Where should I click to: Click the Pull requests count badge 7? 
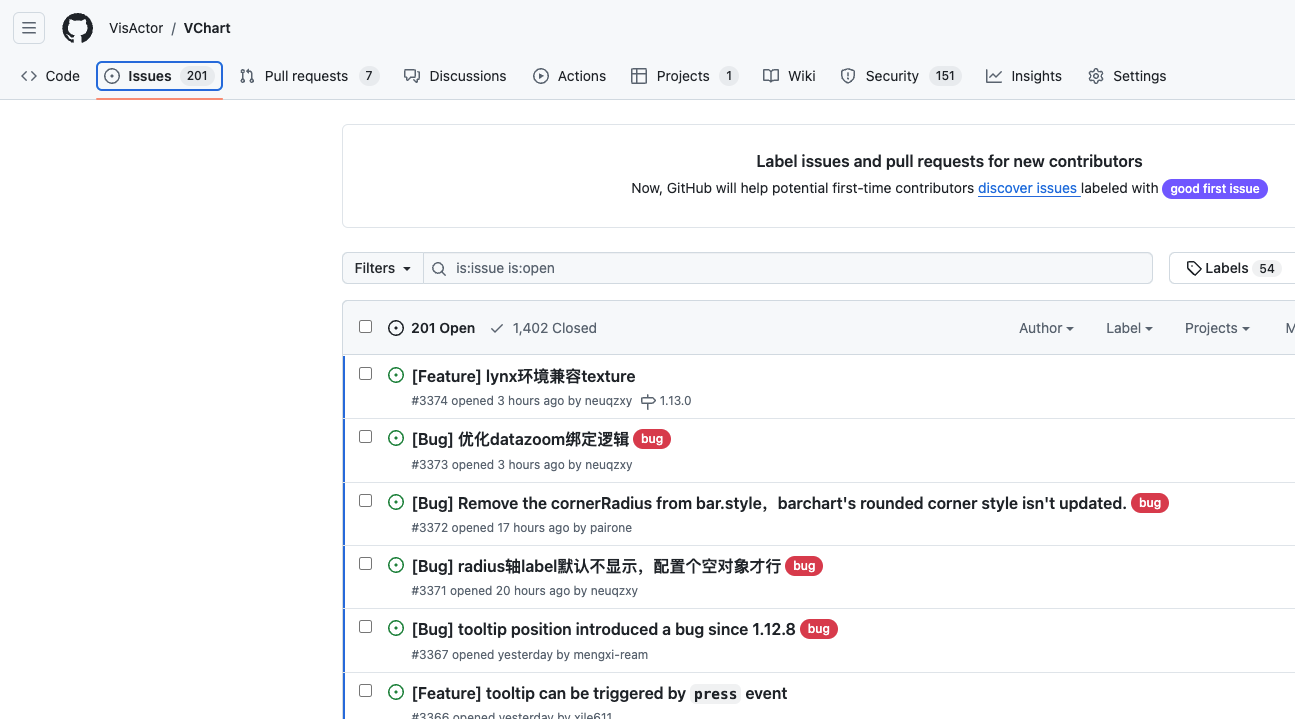[x=369, y=76]
